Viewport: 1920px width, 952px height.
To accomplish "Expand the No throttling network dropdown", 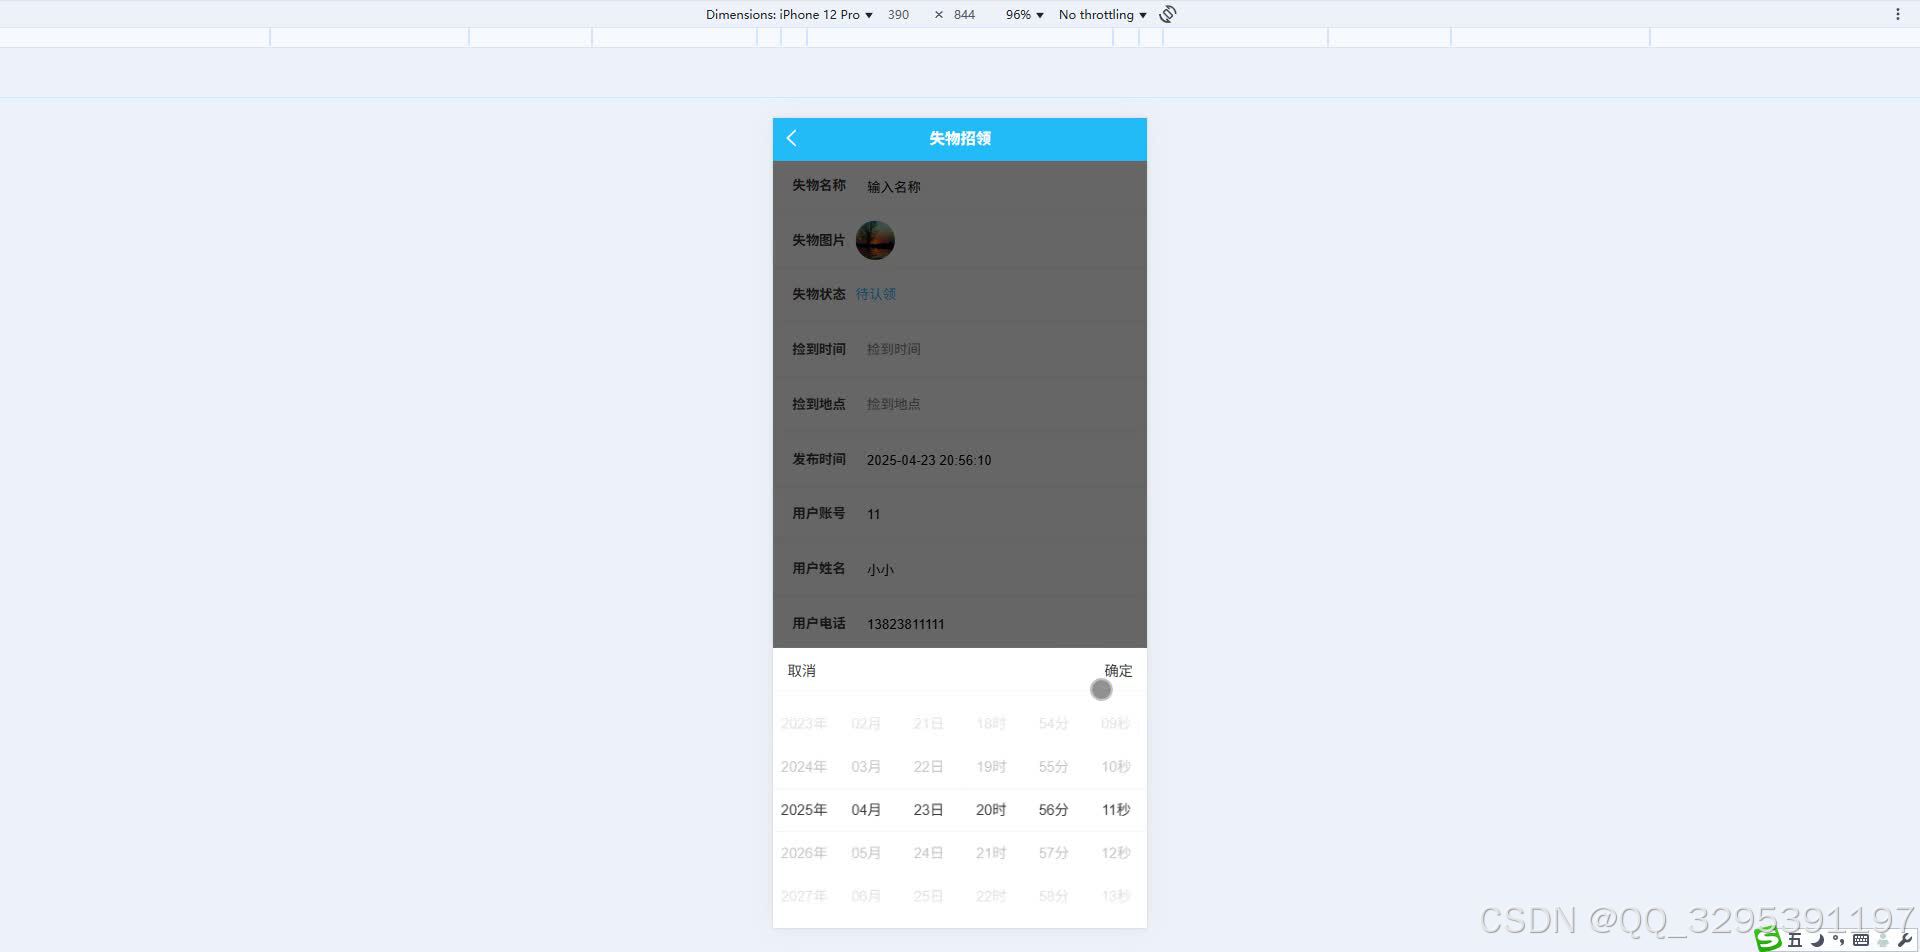I will pos(1100,14).
